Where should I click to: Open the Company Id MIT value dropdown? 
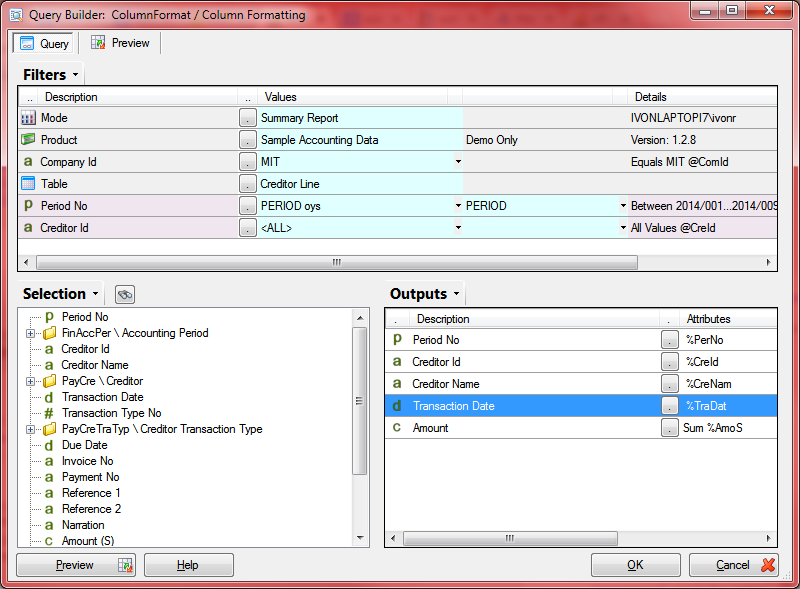point(458,162)
